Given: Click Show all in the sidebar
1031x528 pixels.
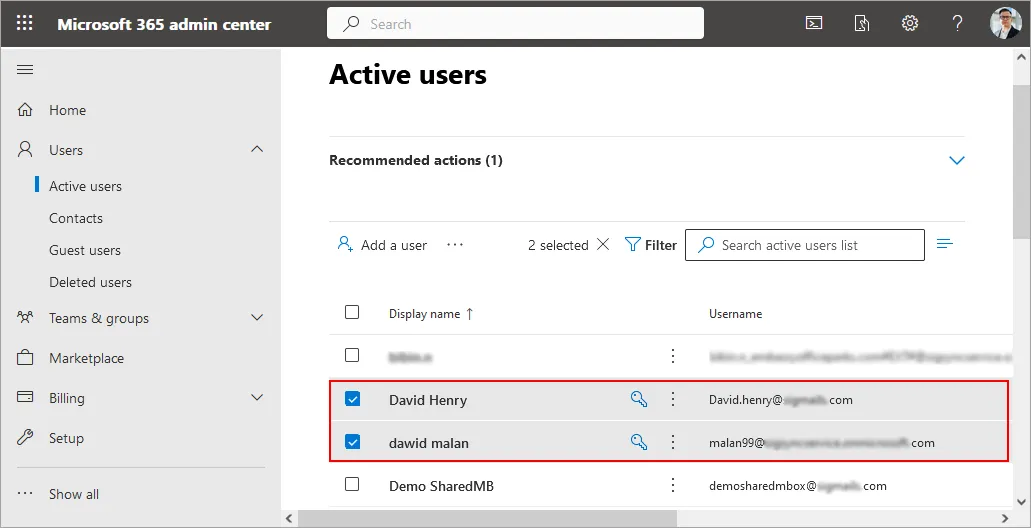Looking at the screenshot, I should (74, 494).
